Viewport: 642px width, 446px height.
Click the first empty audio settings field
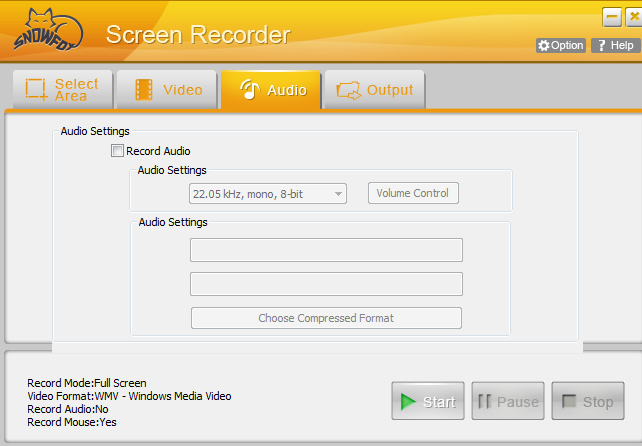point(326,250)
